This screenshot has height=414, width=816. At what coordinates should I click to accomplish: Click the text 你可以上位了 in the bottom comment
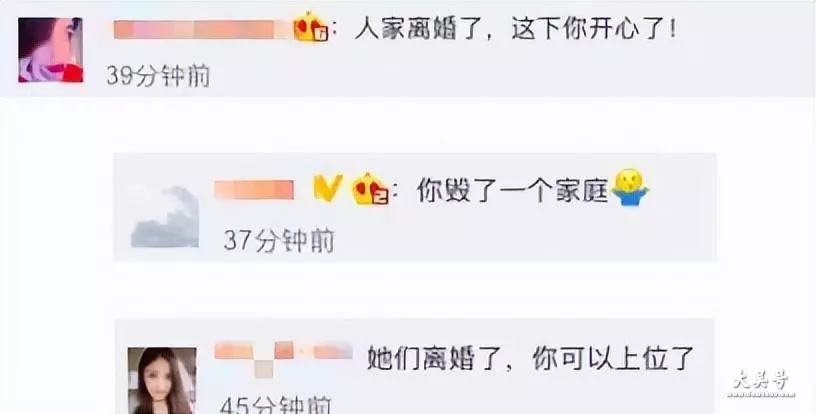click(614, 358)
